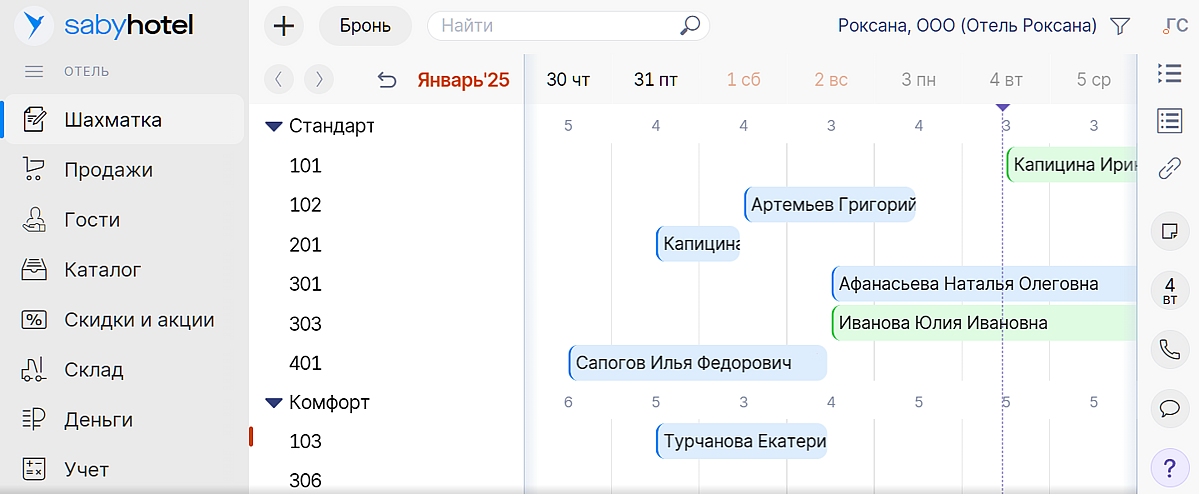Open Сапогов Илья Федорович booking bar

point(697,363)
